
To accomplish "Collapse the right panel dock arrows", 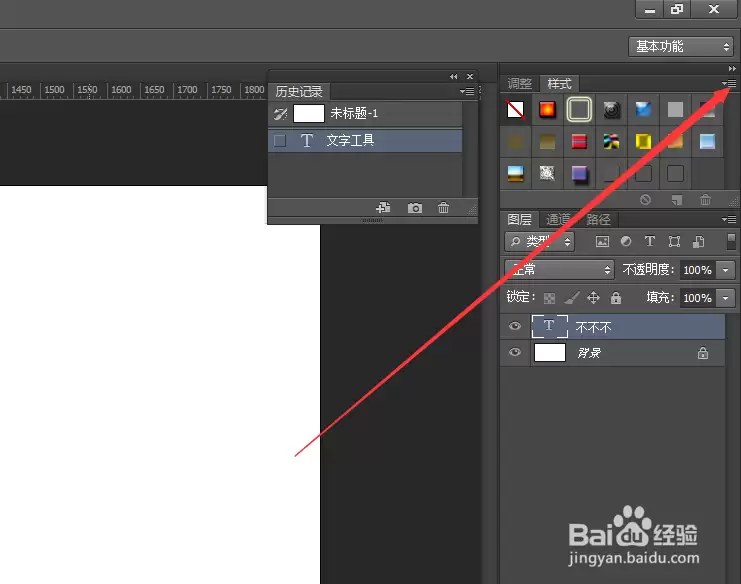I will pos(732,69).
